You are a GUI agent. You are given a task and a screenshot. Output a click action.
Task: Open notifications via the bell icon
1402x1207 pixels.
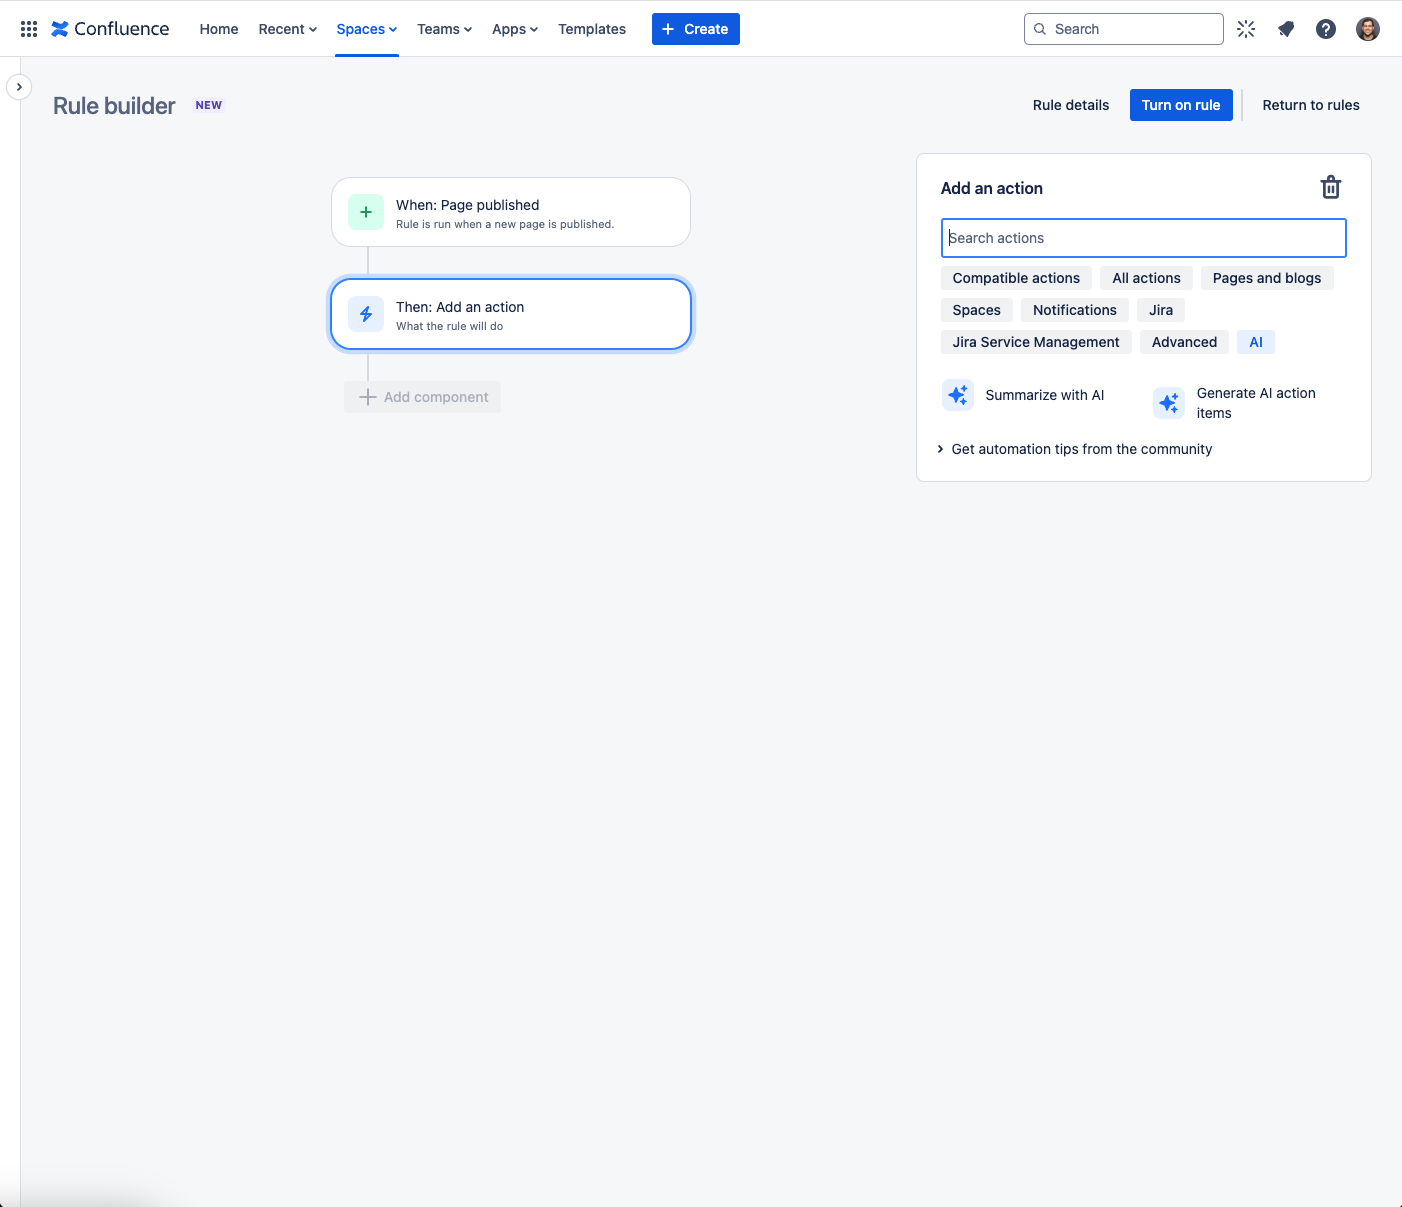pos(1286,28)
